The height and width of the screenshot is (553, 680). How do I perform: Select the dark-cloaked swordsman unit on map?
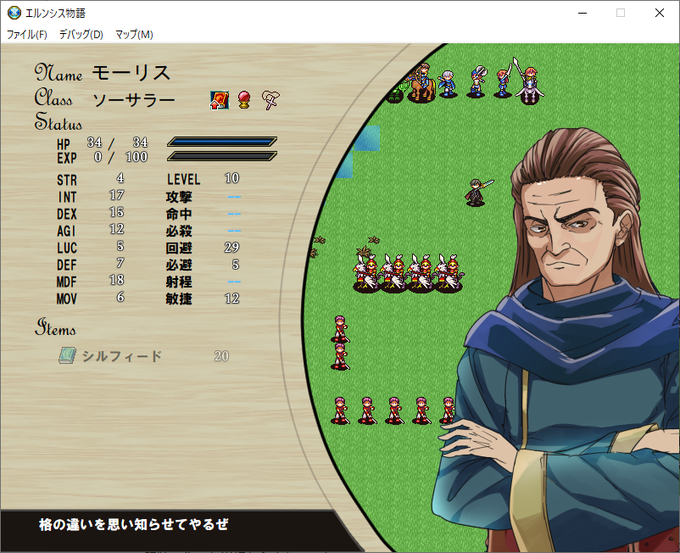477,192
